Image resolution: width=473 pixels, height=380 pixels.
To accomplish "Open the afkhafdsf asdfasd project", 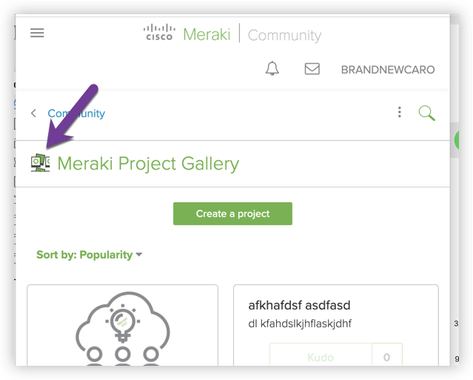I will (x=299, y=305).
